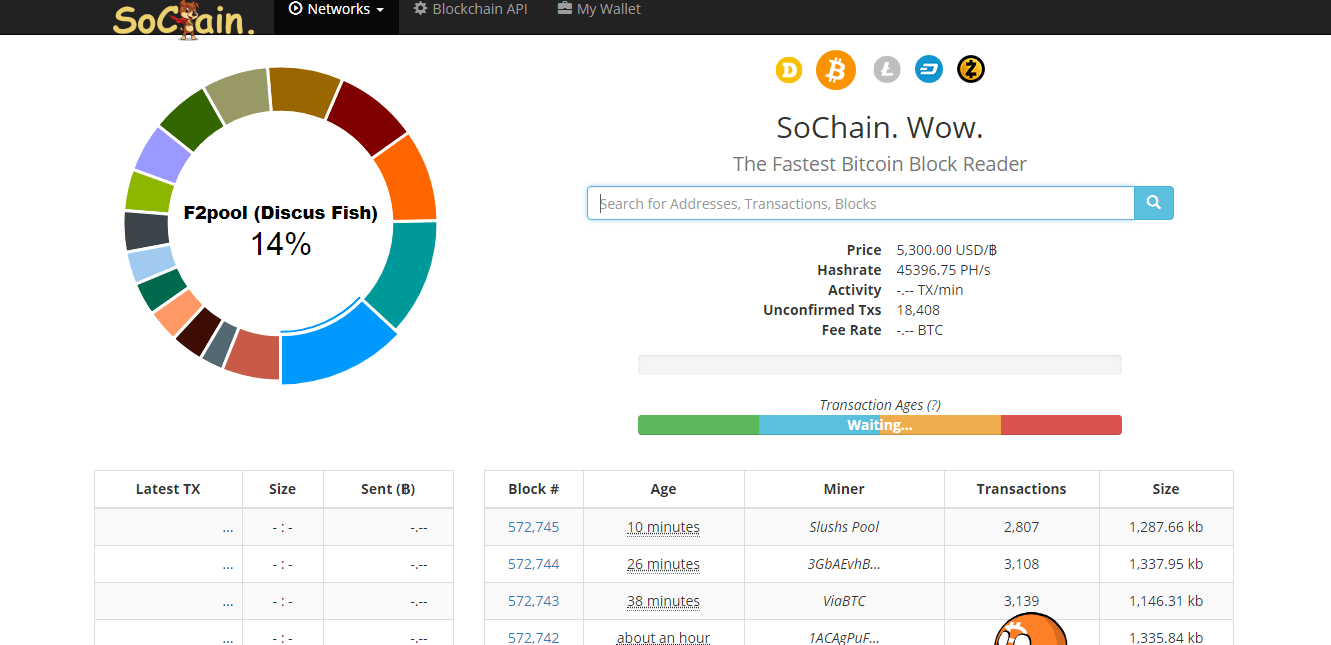The image size is (1331, 645).
Task: Click the 1,287.66 kb block size
Action: coord(1165,527)
